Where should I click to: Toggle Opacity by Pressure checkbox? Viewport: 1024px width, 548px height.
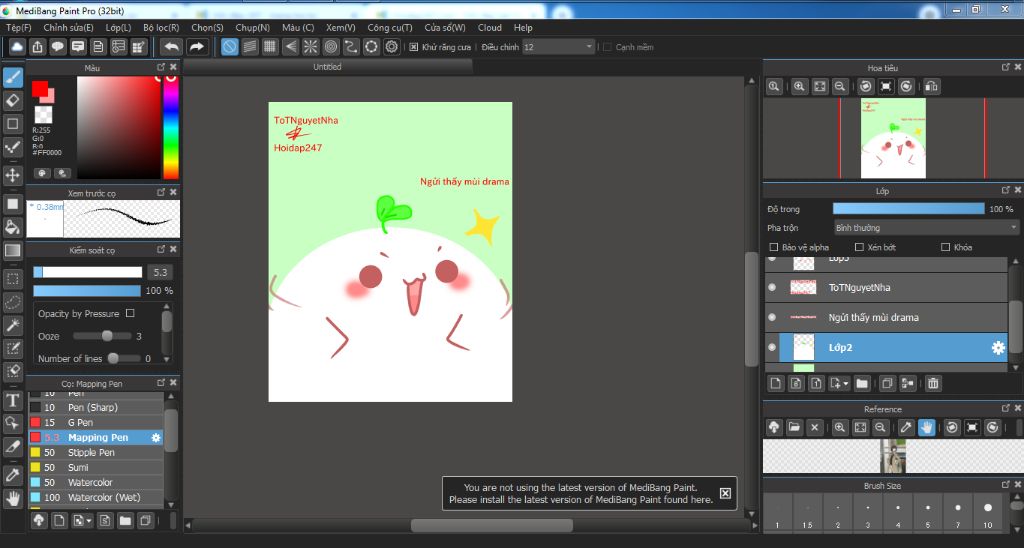coord(130,314)
